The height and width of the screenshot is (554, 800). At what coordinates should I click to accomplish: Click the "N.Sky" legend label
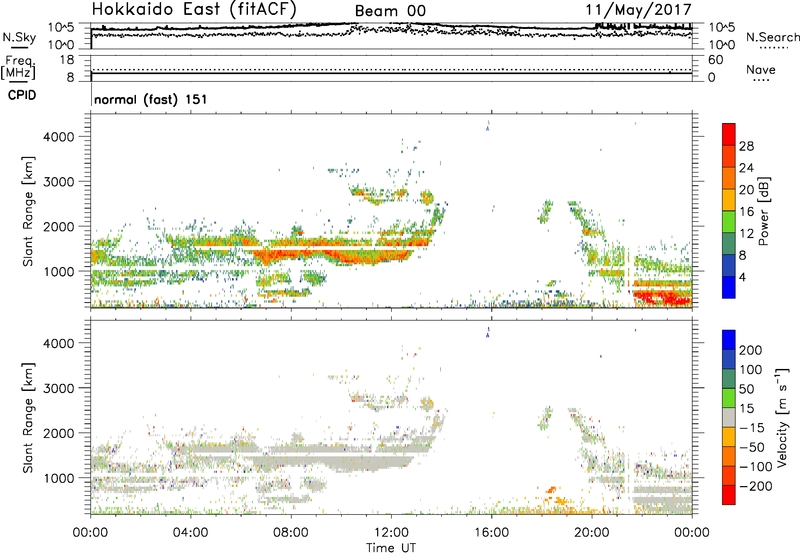click(x=19, y=37)
